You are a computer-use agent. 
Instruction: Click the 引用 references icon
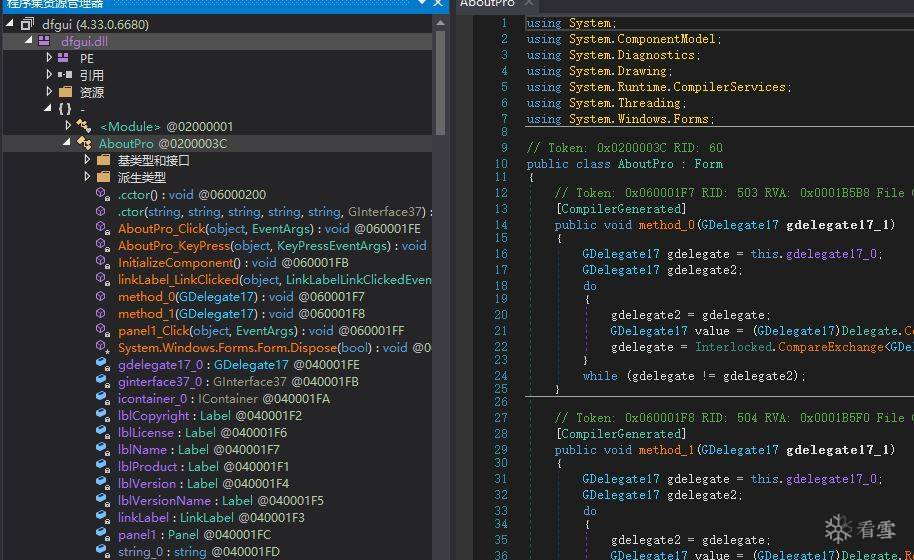(x=65, y=75)
